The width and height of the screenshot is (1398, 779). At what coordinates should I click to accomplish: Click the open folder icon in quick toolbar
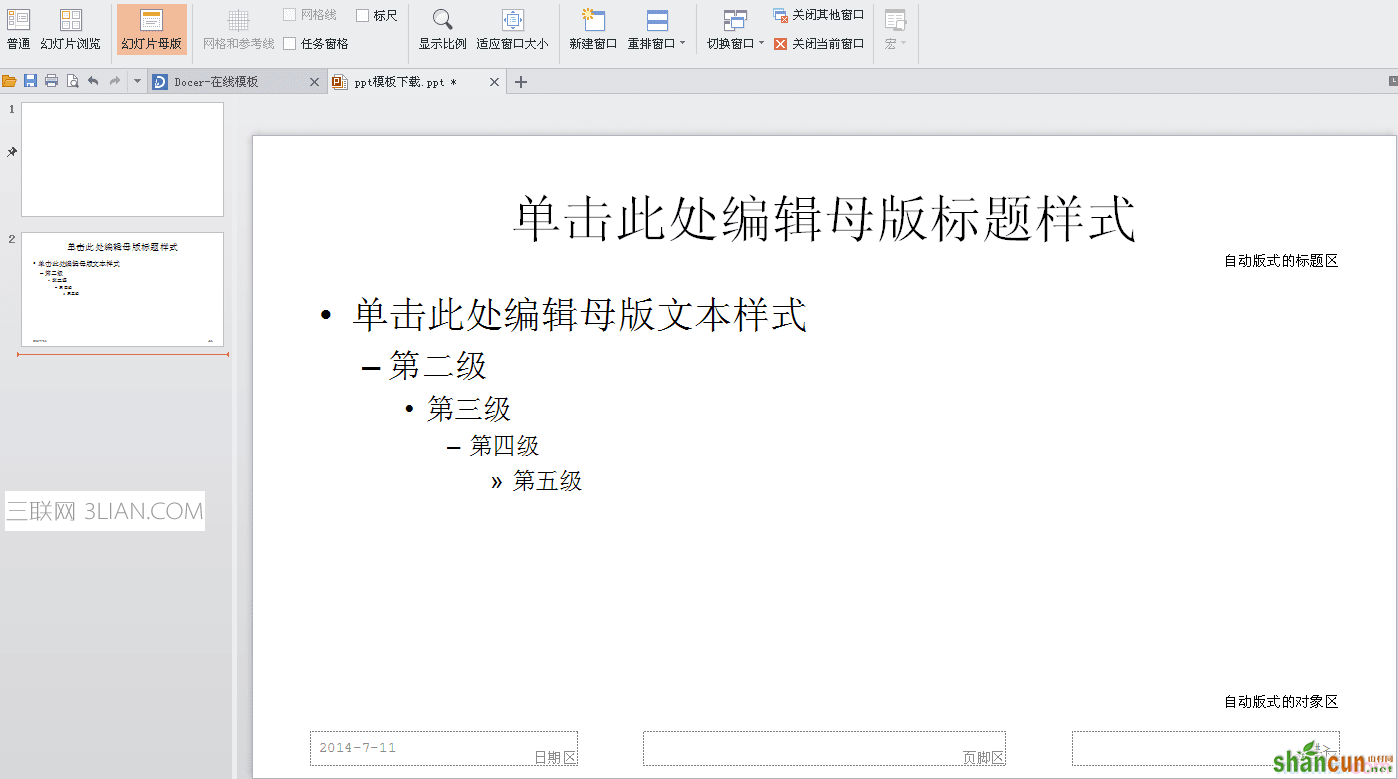coord(9,81)
